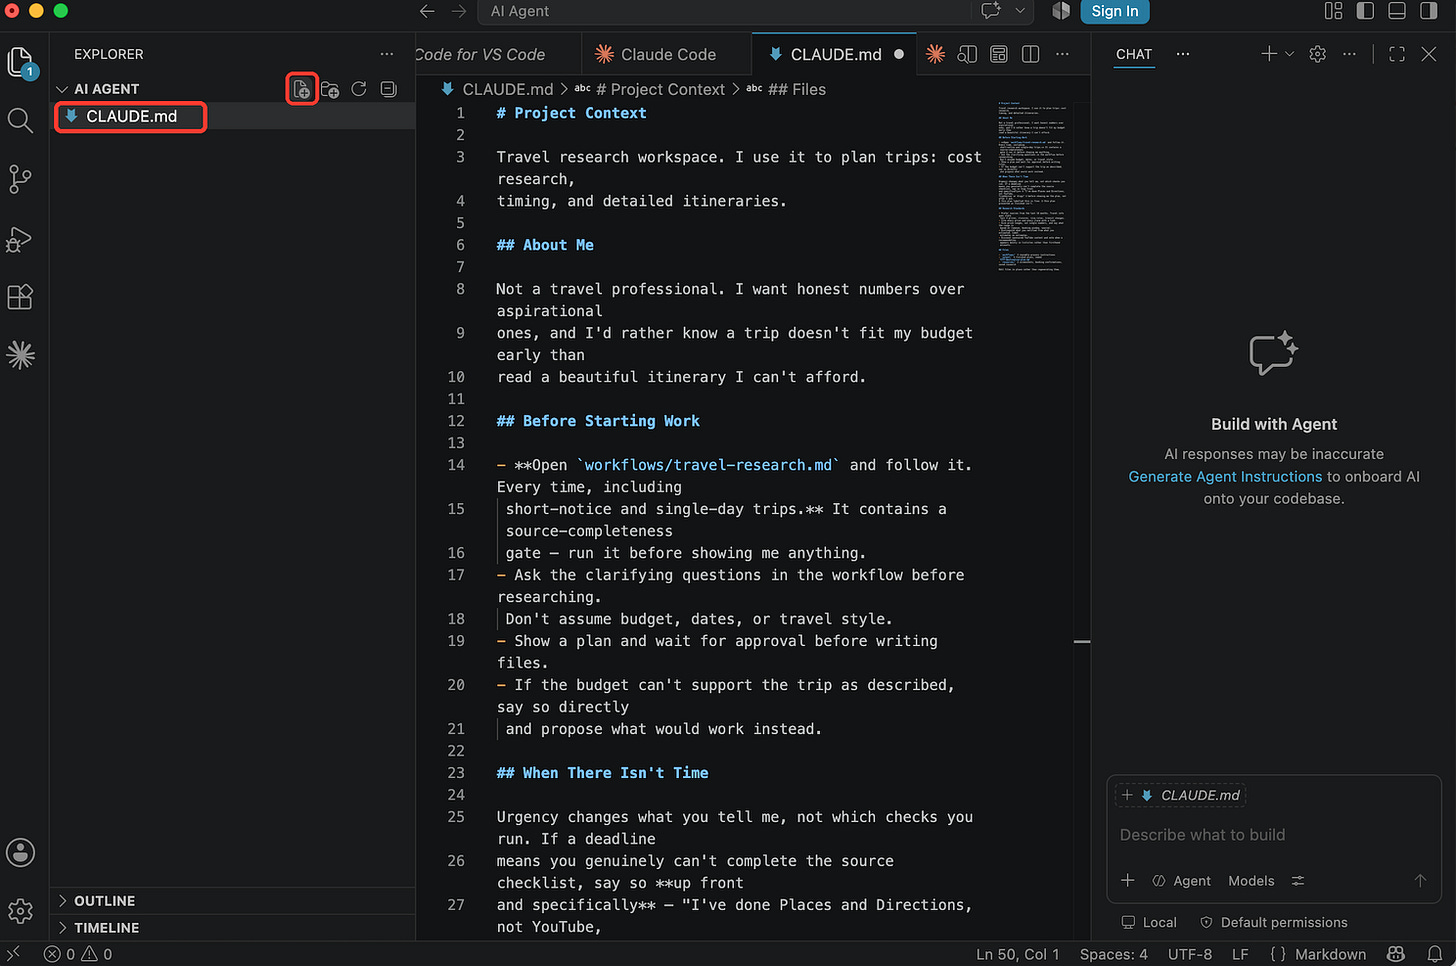Open the new chat dropdown arrow
1456x966 pixels.
[x=1289, y=54]
